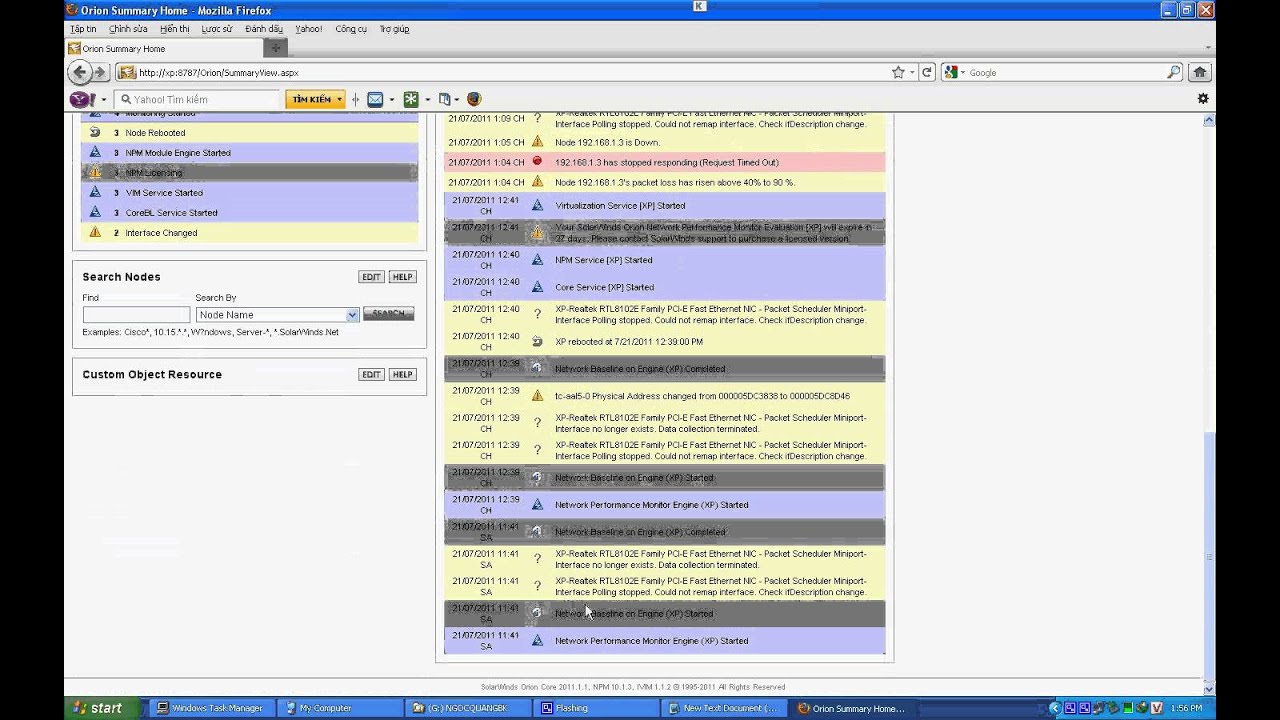Click the Yahoo toolbar bookmarks page icon

(x=445, y=99)
